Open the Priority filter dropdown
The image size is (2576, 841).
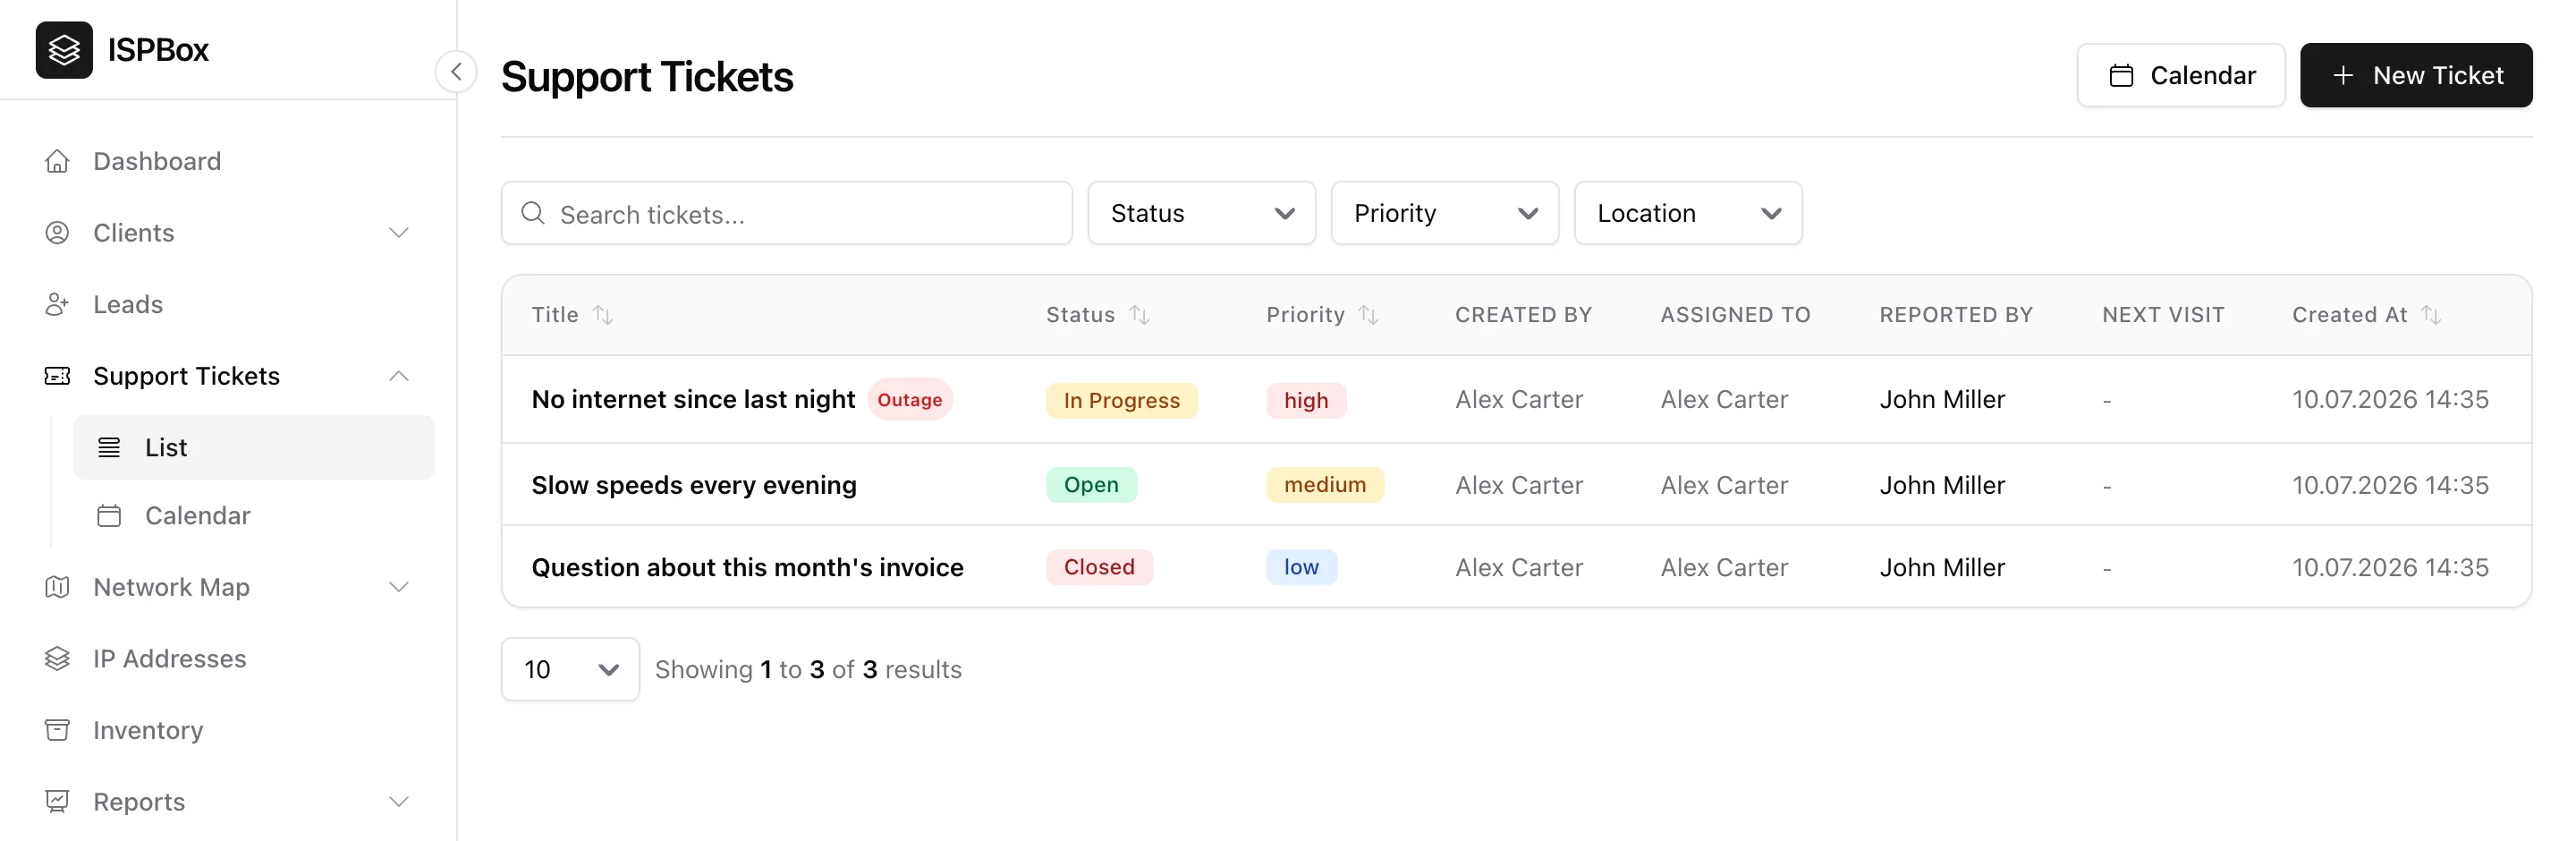coord(1445,213)
